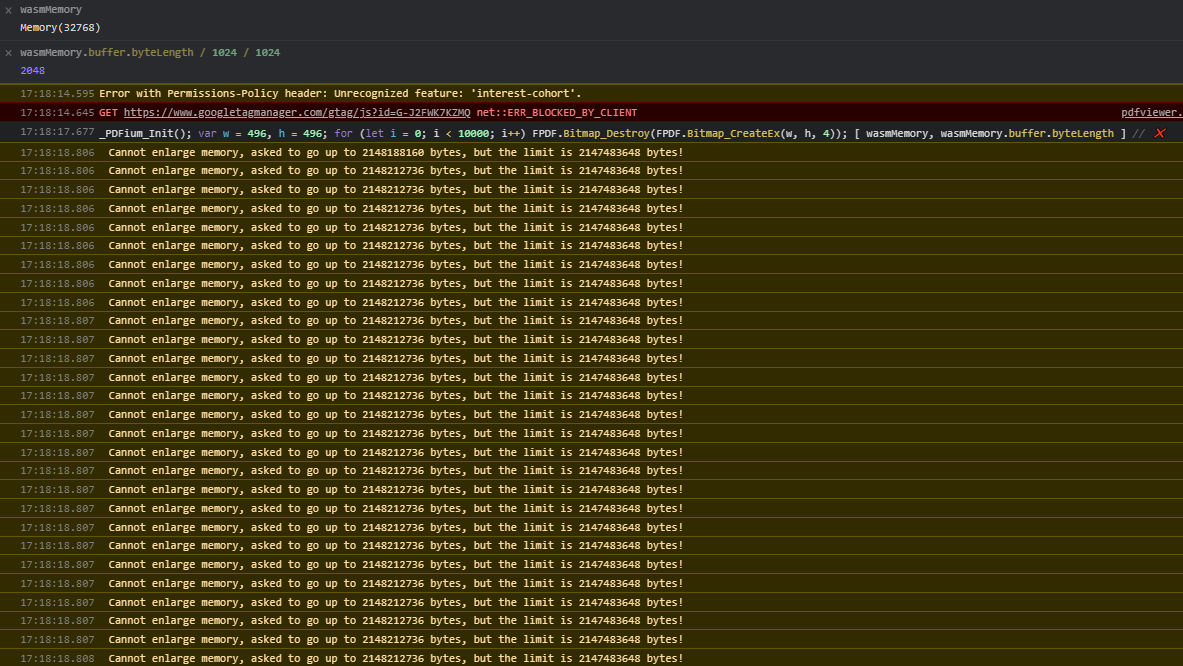Open the googletagmanager.com gtag URL link
Image resolution: width=1183 pixels, height=666 pixels.
point(297,112)
